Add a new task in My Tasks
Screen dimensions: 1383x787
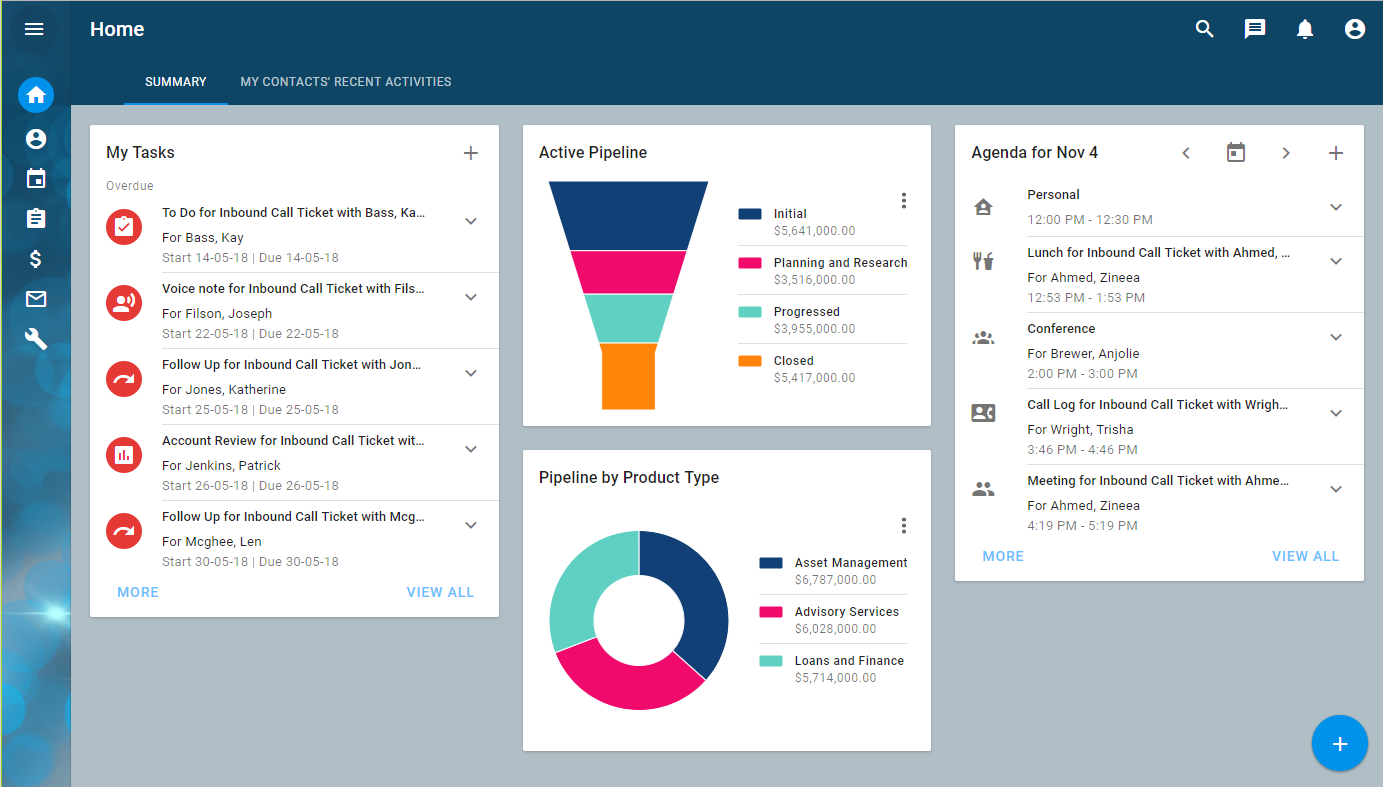(471, 153)
